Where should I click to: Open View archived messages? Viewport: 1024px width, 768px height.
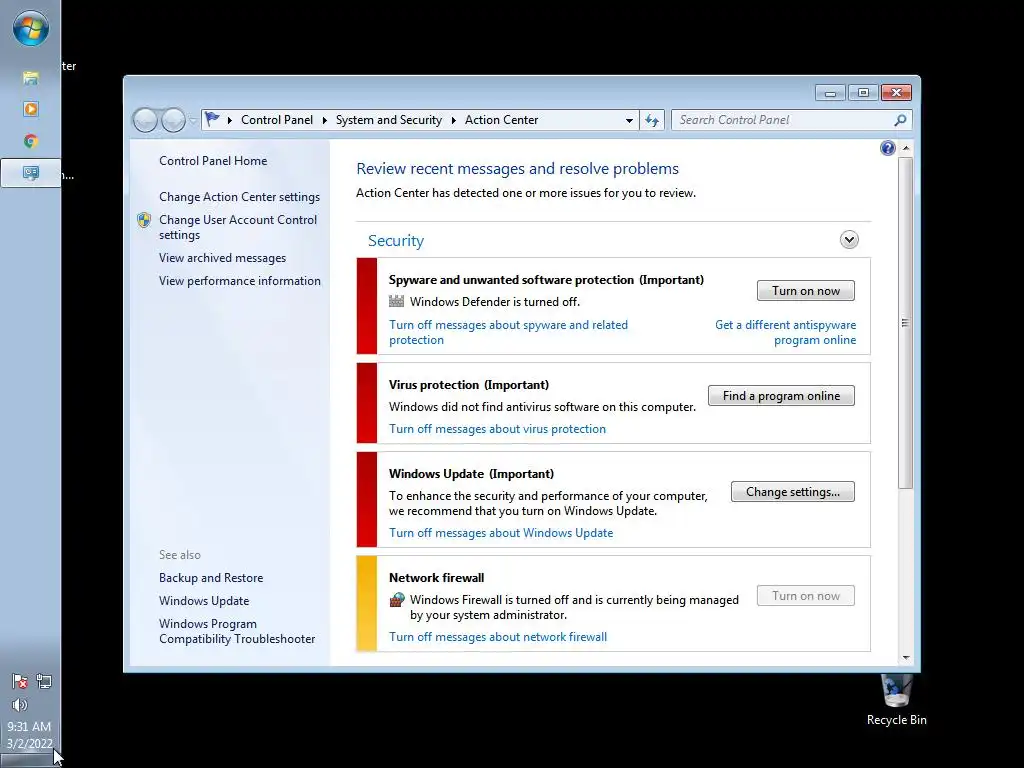click(223, 258)
